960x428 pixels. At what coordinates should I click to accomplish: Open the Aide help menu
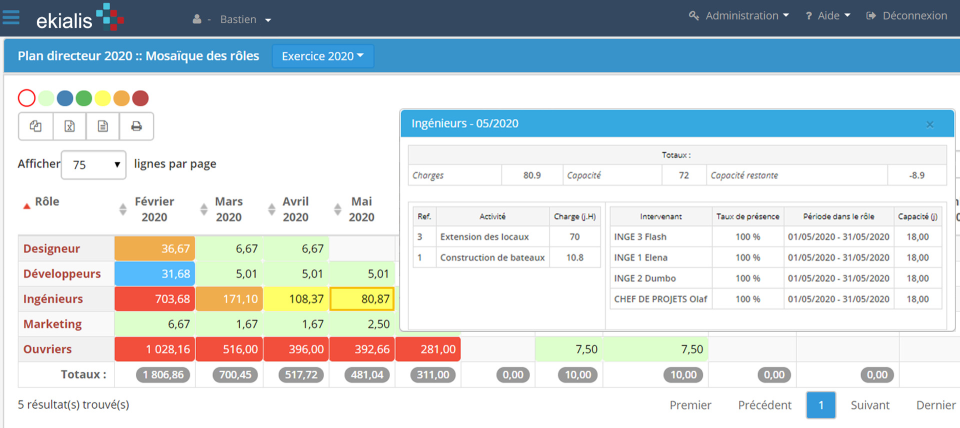[x=828, y=16]
